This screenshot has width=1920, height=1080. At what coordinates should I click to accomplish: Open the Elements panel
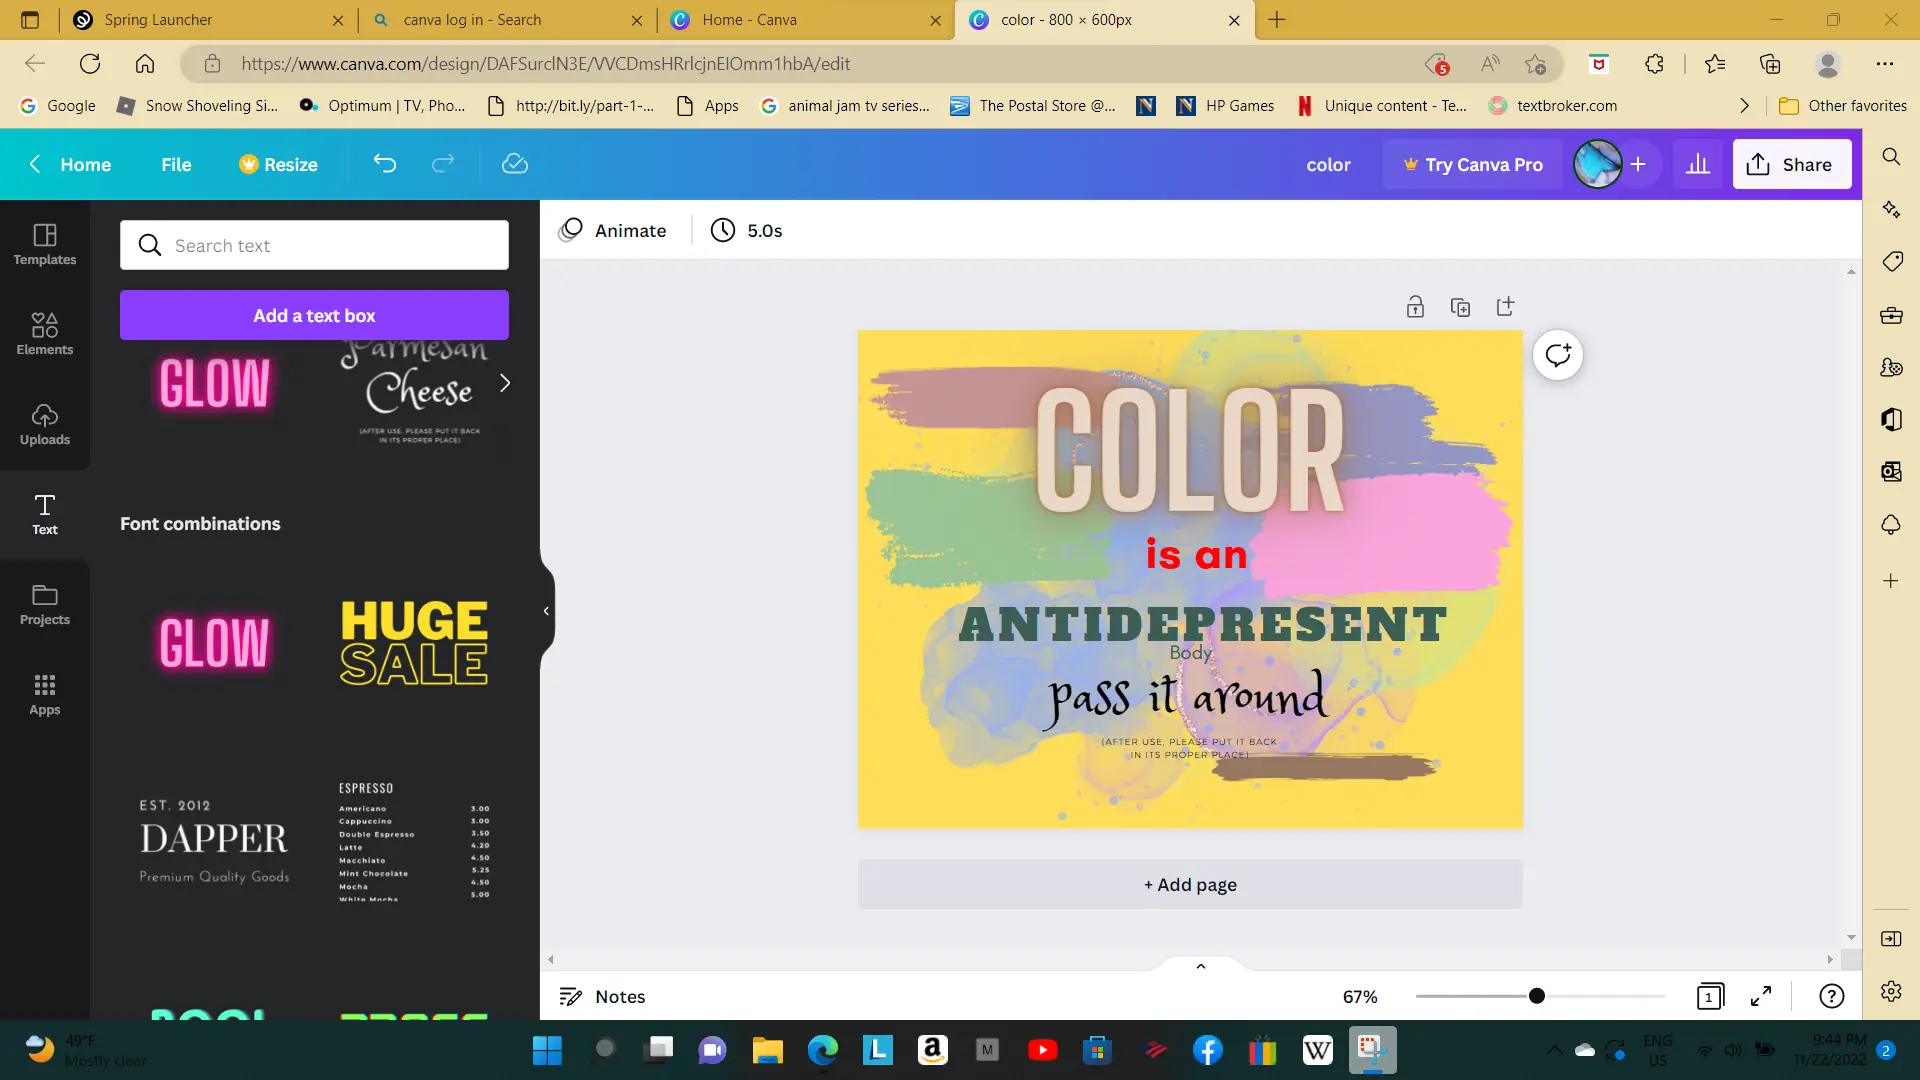[45, 335]
